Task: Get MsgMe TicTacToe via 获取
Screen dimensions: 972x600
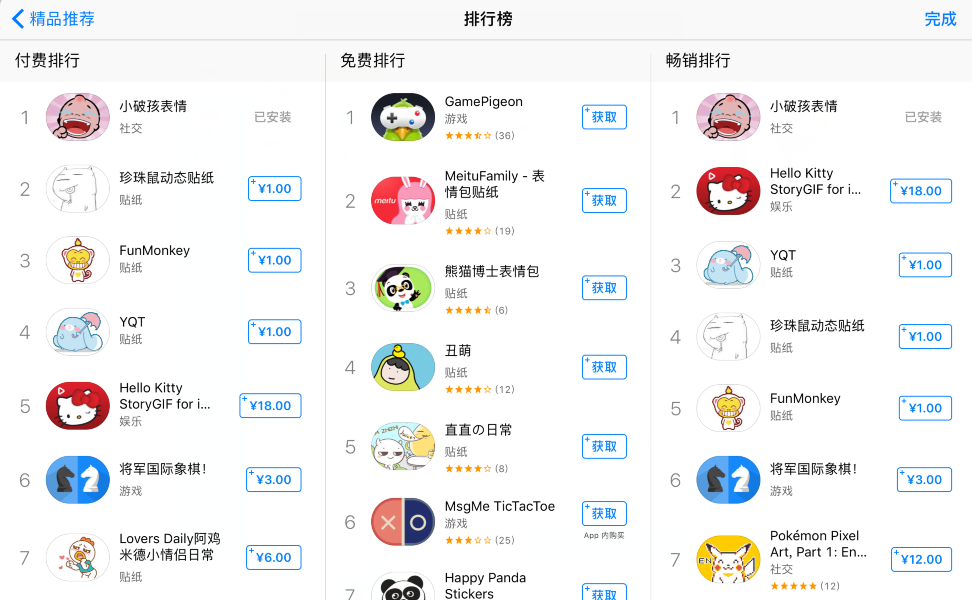Action: click(x=604, y=513)
